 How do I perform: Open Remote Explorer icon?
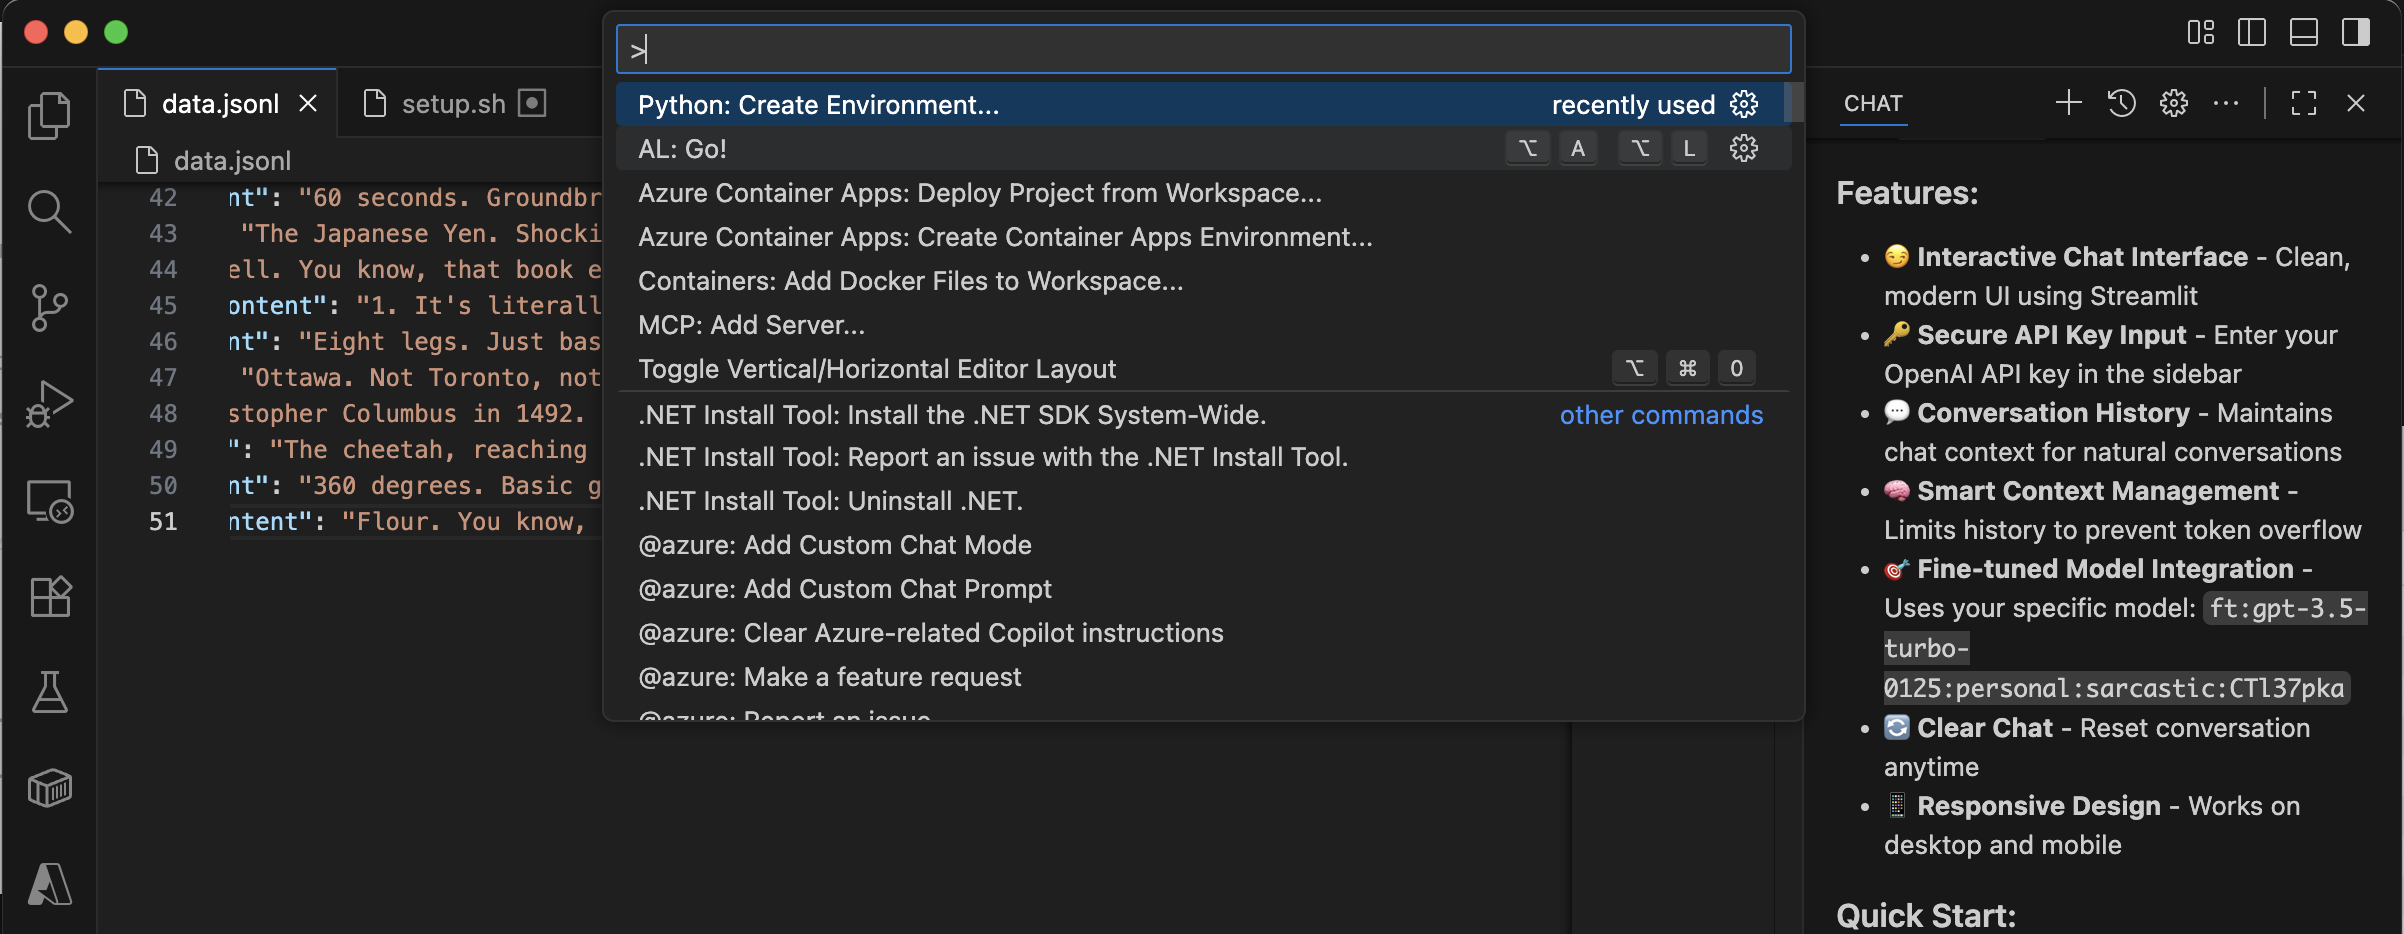pos(49,501)
